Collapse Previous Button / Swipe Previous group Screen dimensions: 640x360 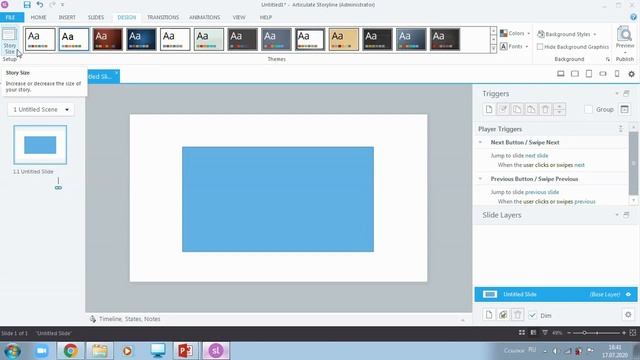coord(480,179)
